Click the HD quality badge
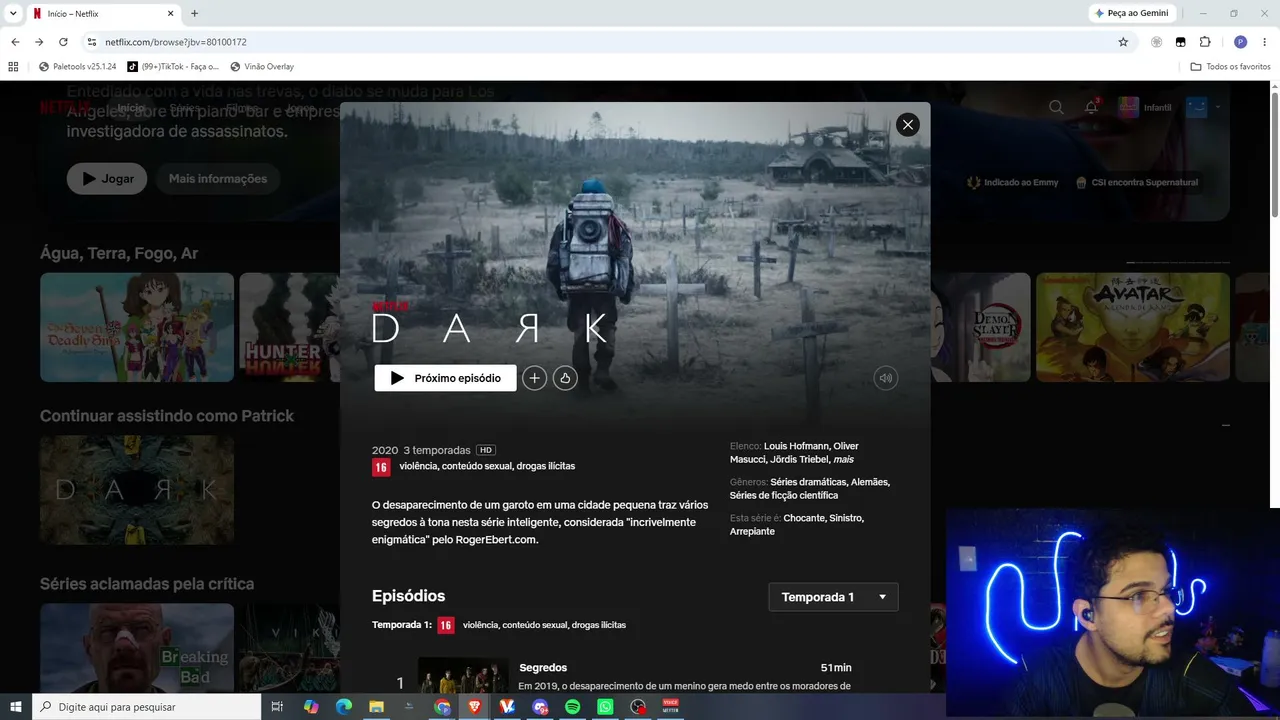The width and height of the screenshot is (1280, 720). pyautogui.click(x=486, y=450)
